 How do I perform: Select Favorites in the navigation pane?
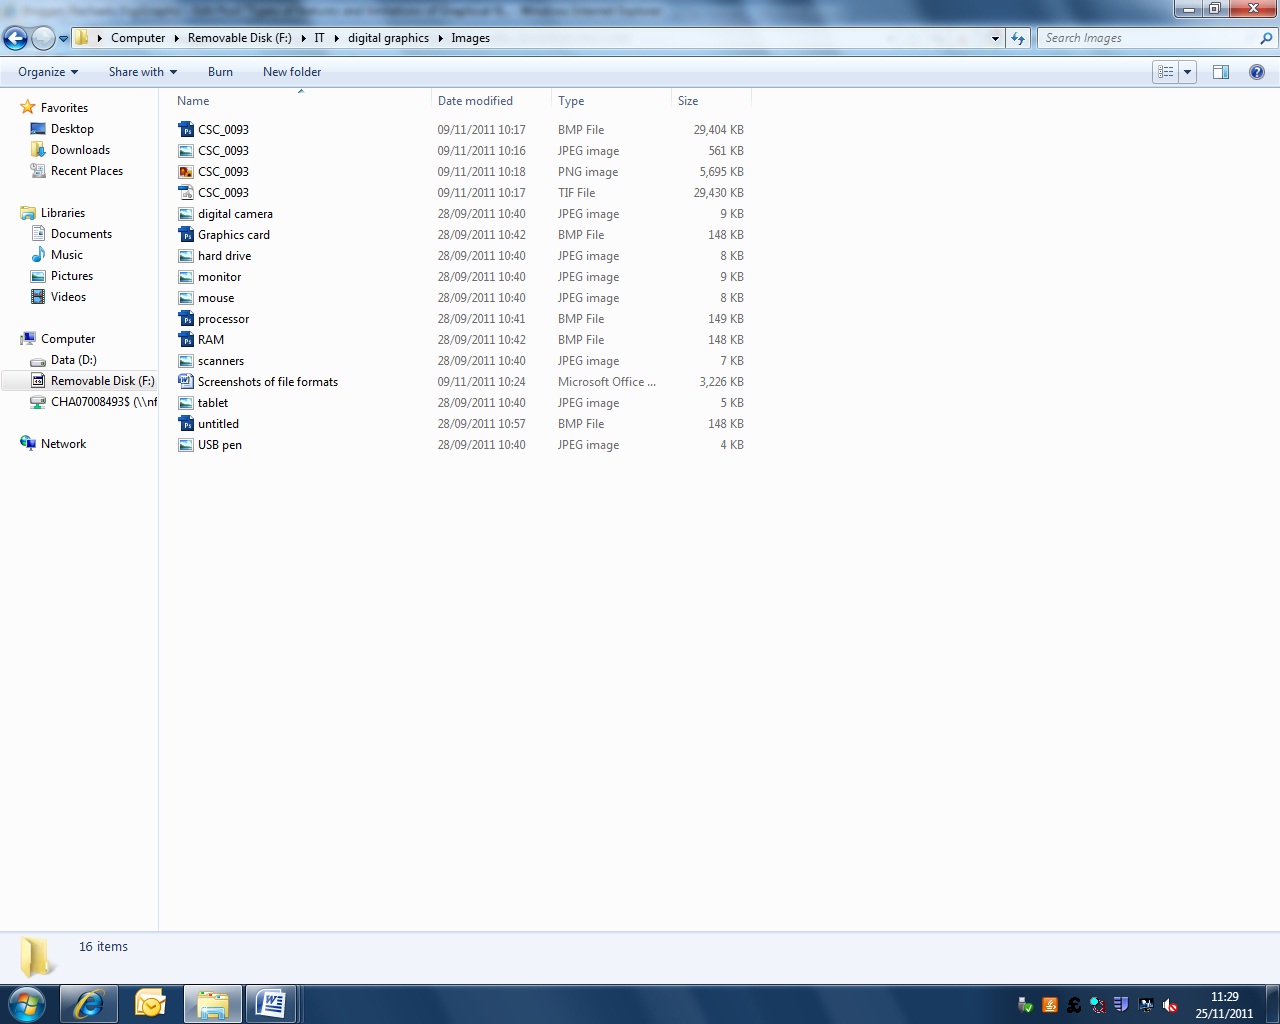click(64, 108)
